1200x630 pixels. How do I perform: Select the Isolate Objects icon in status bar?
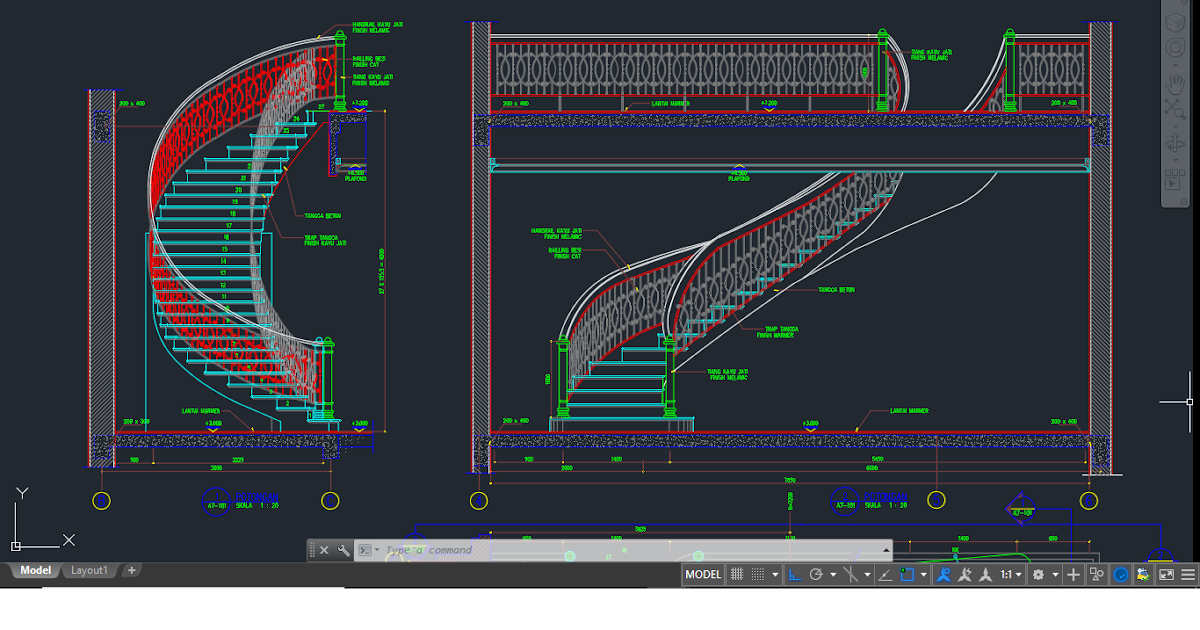pos(1096,574)
